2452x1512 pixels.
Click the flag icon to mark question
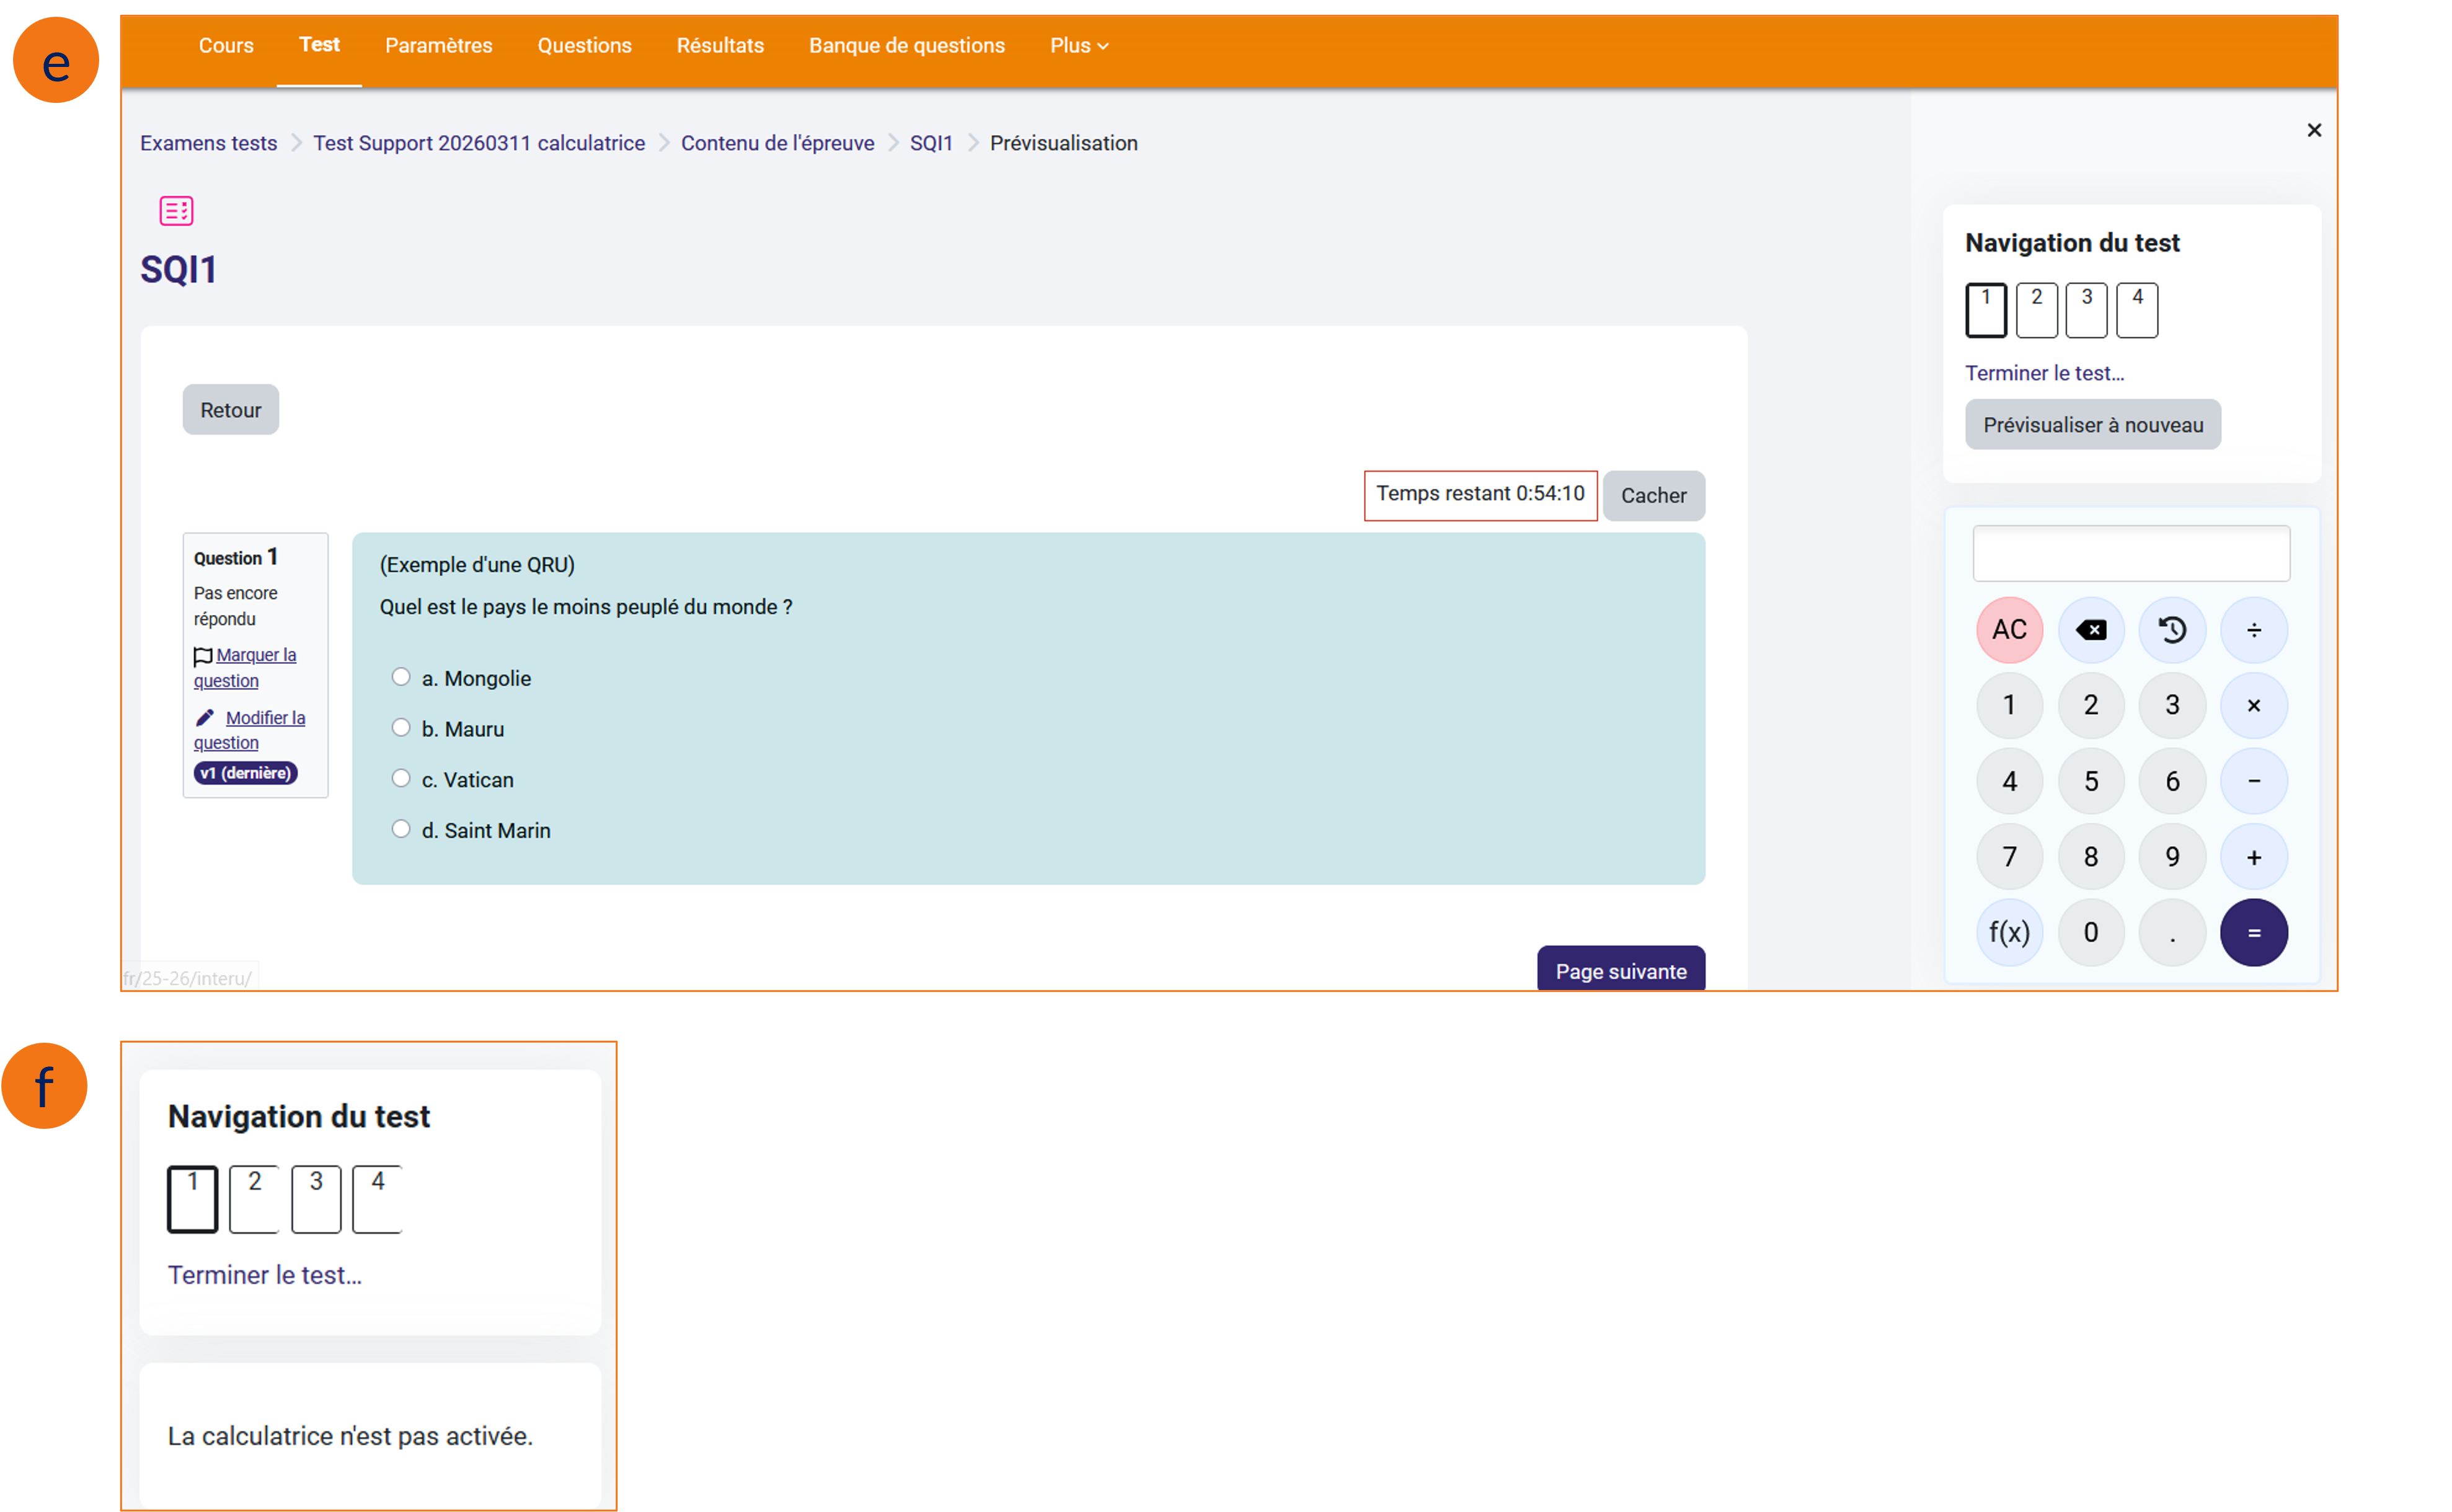pos(203,656)
